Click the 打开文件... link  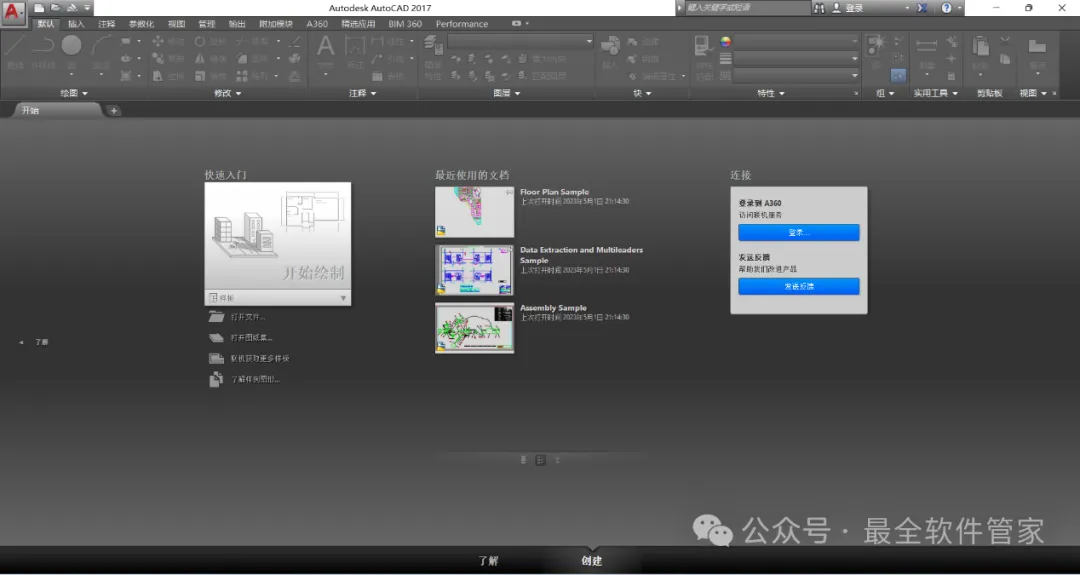247,317
